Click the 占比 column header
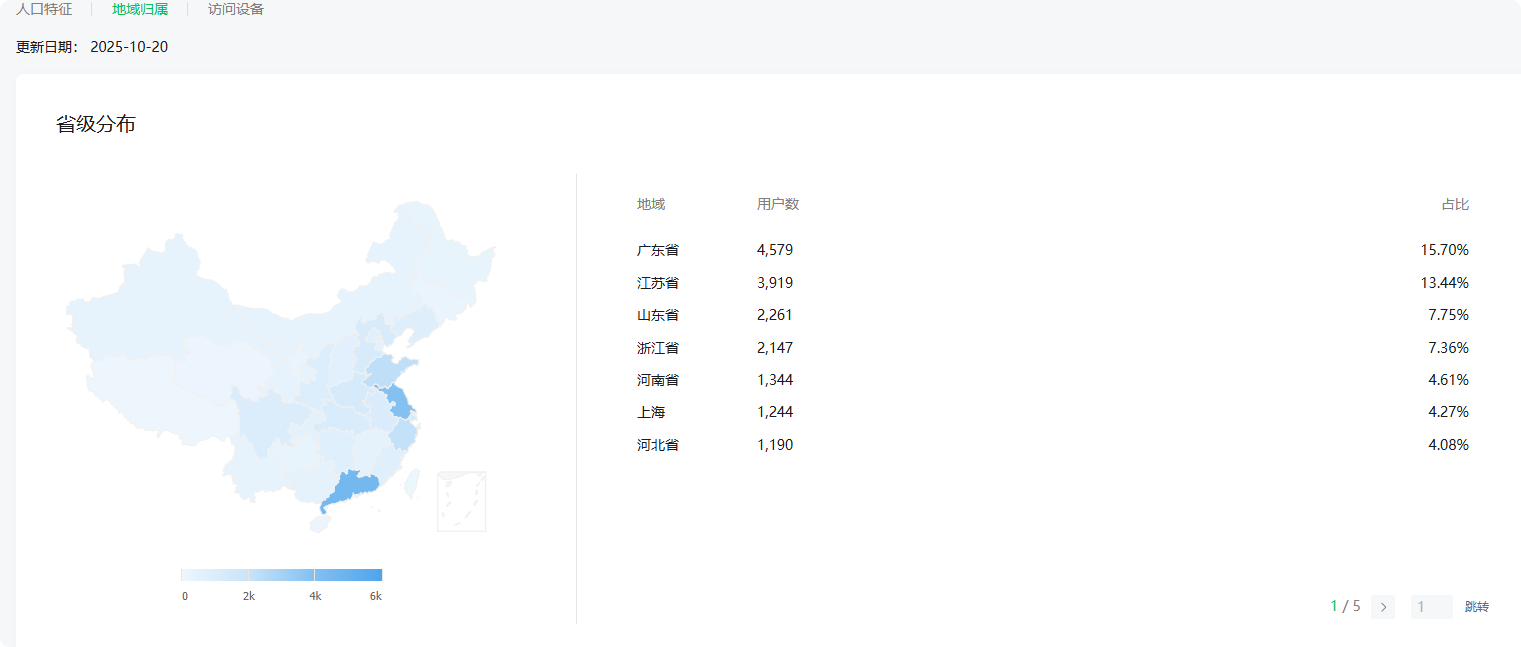1521x647 pixels. point(1455,204)
